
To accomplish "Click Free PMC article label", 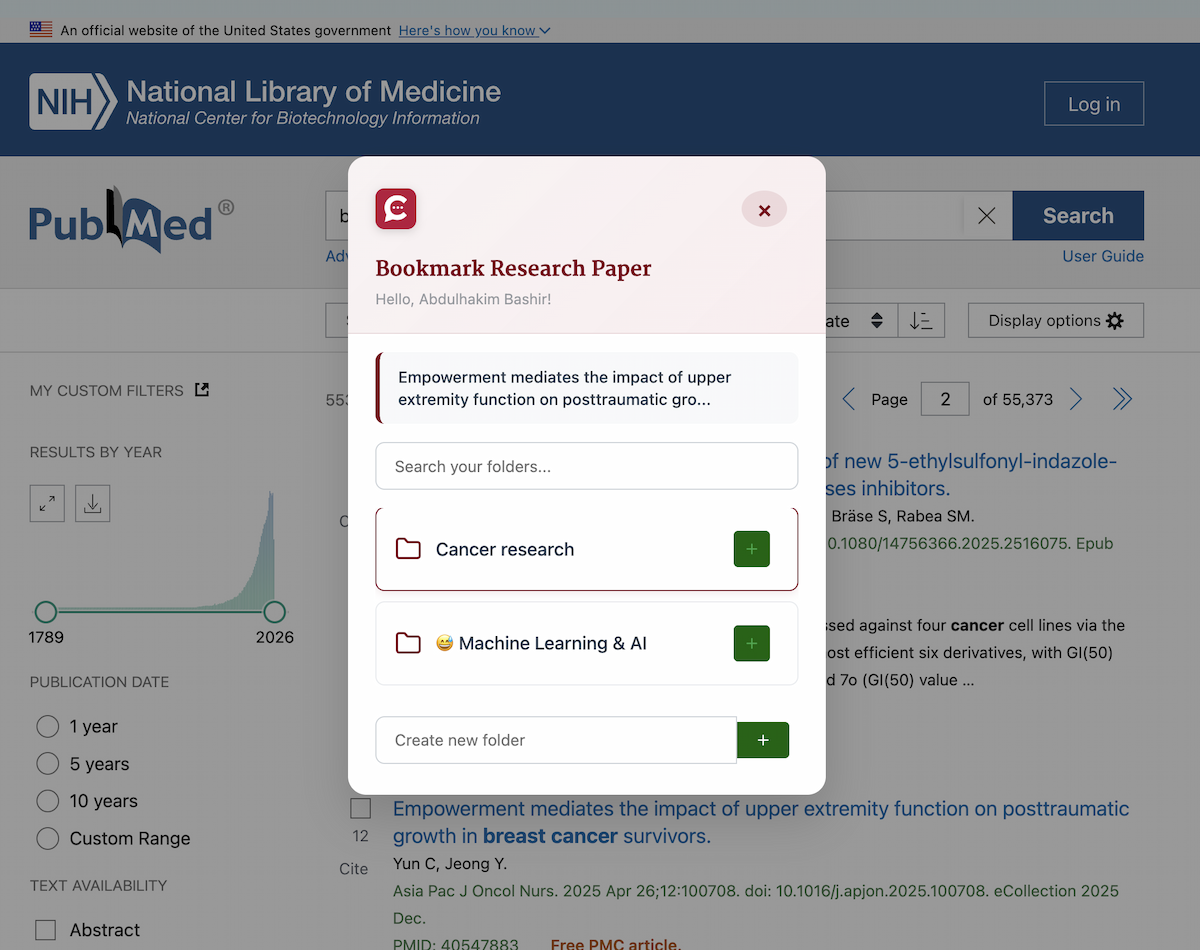I will click(616, 944).
